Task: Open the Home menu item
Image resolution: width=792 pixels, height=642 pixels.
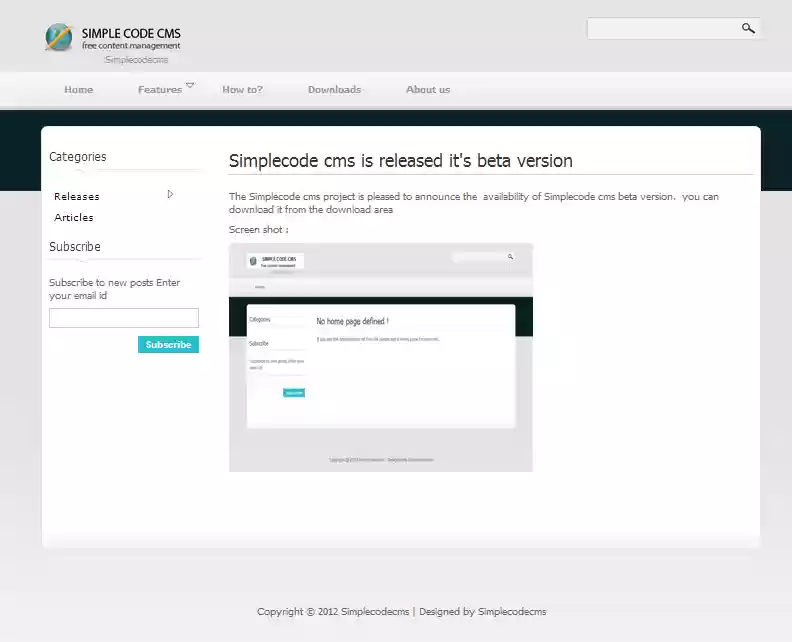Action: [78, 89]
